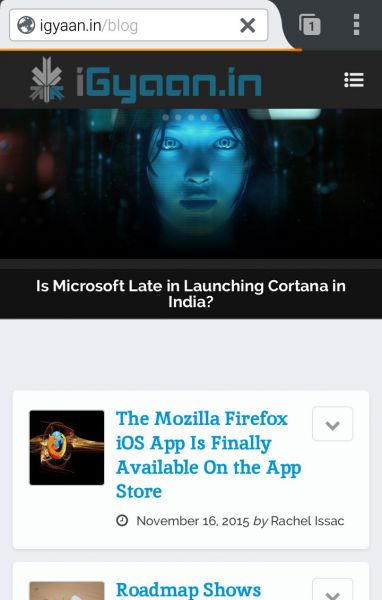Expand chevron for Roadmap Shows article

(x=332, y=591)
